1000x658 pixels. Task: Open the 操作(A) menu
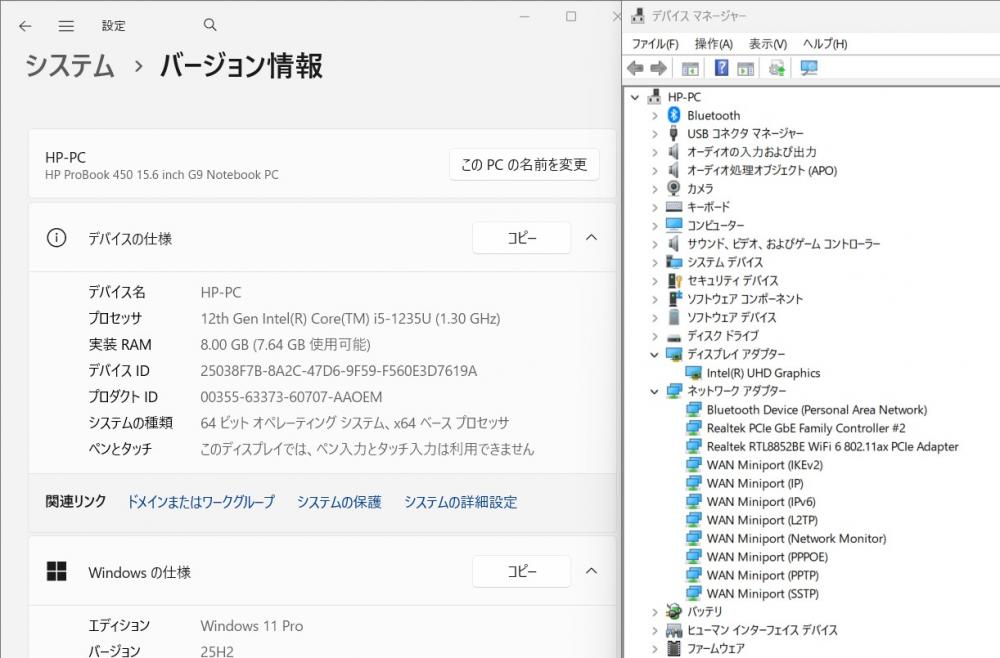(x=713, y=44)
